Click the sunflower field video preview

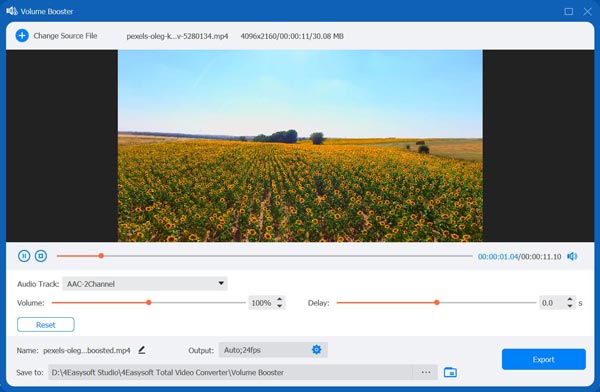[300, 146]
